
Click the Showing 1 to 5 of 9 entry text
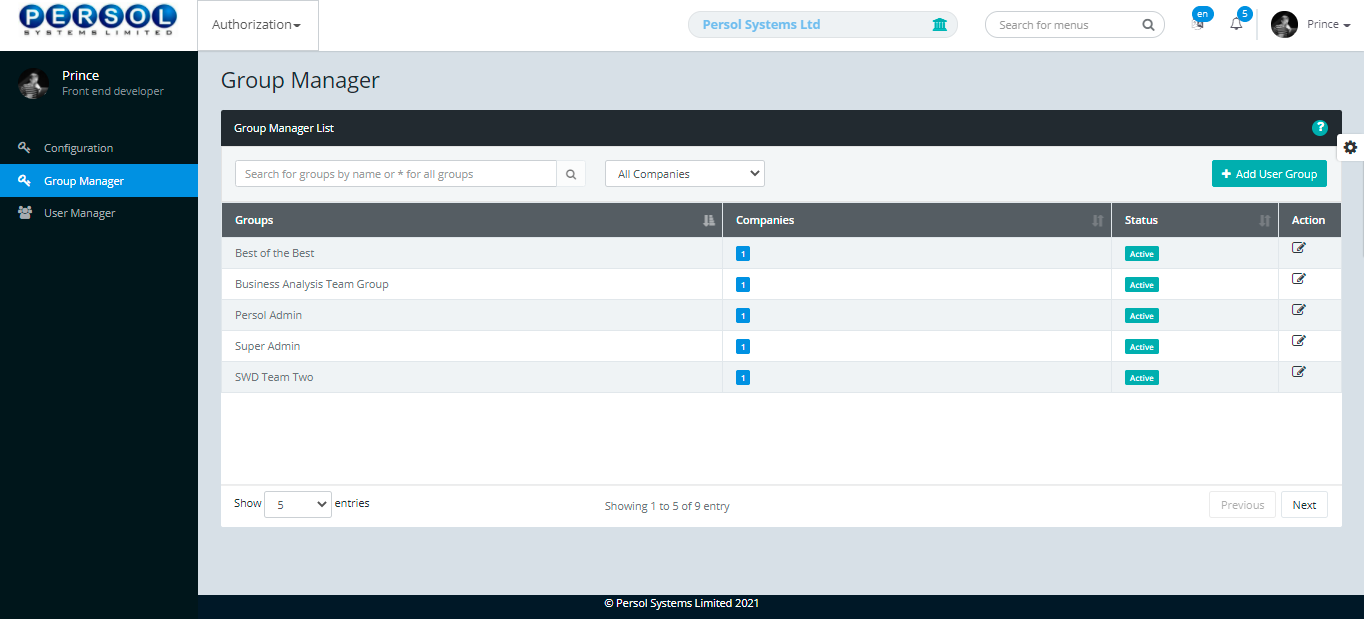point(667,506)
